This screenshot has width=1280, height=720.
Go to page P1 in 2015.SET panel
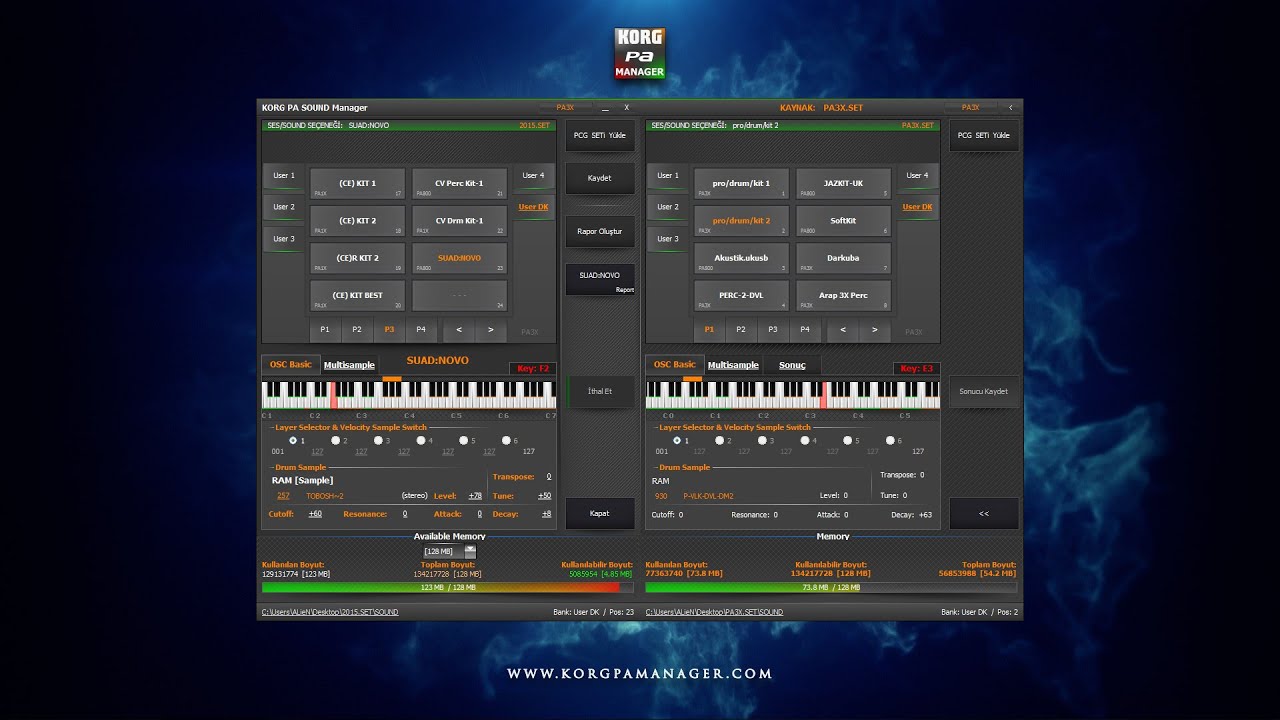coord(325,329)
